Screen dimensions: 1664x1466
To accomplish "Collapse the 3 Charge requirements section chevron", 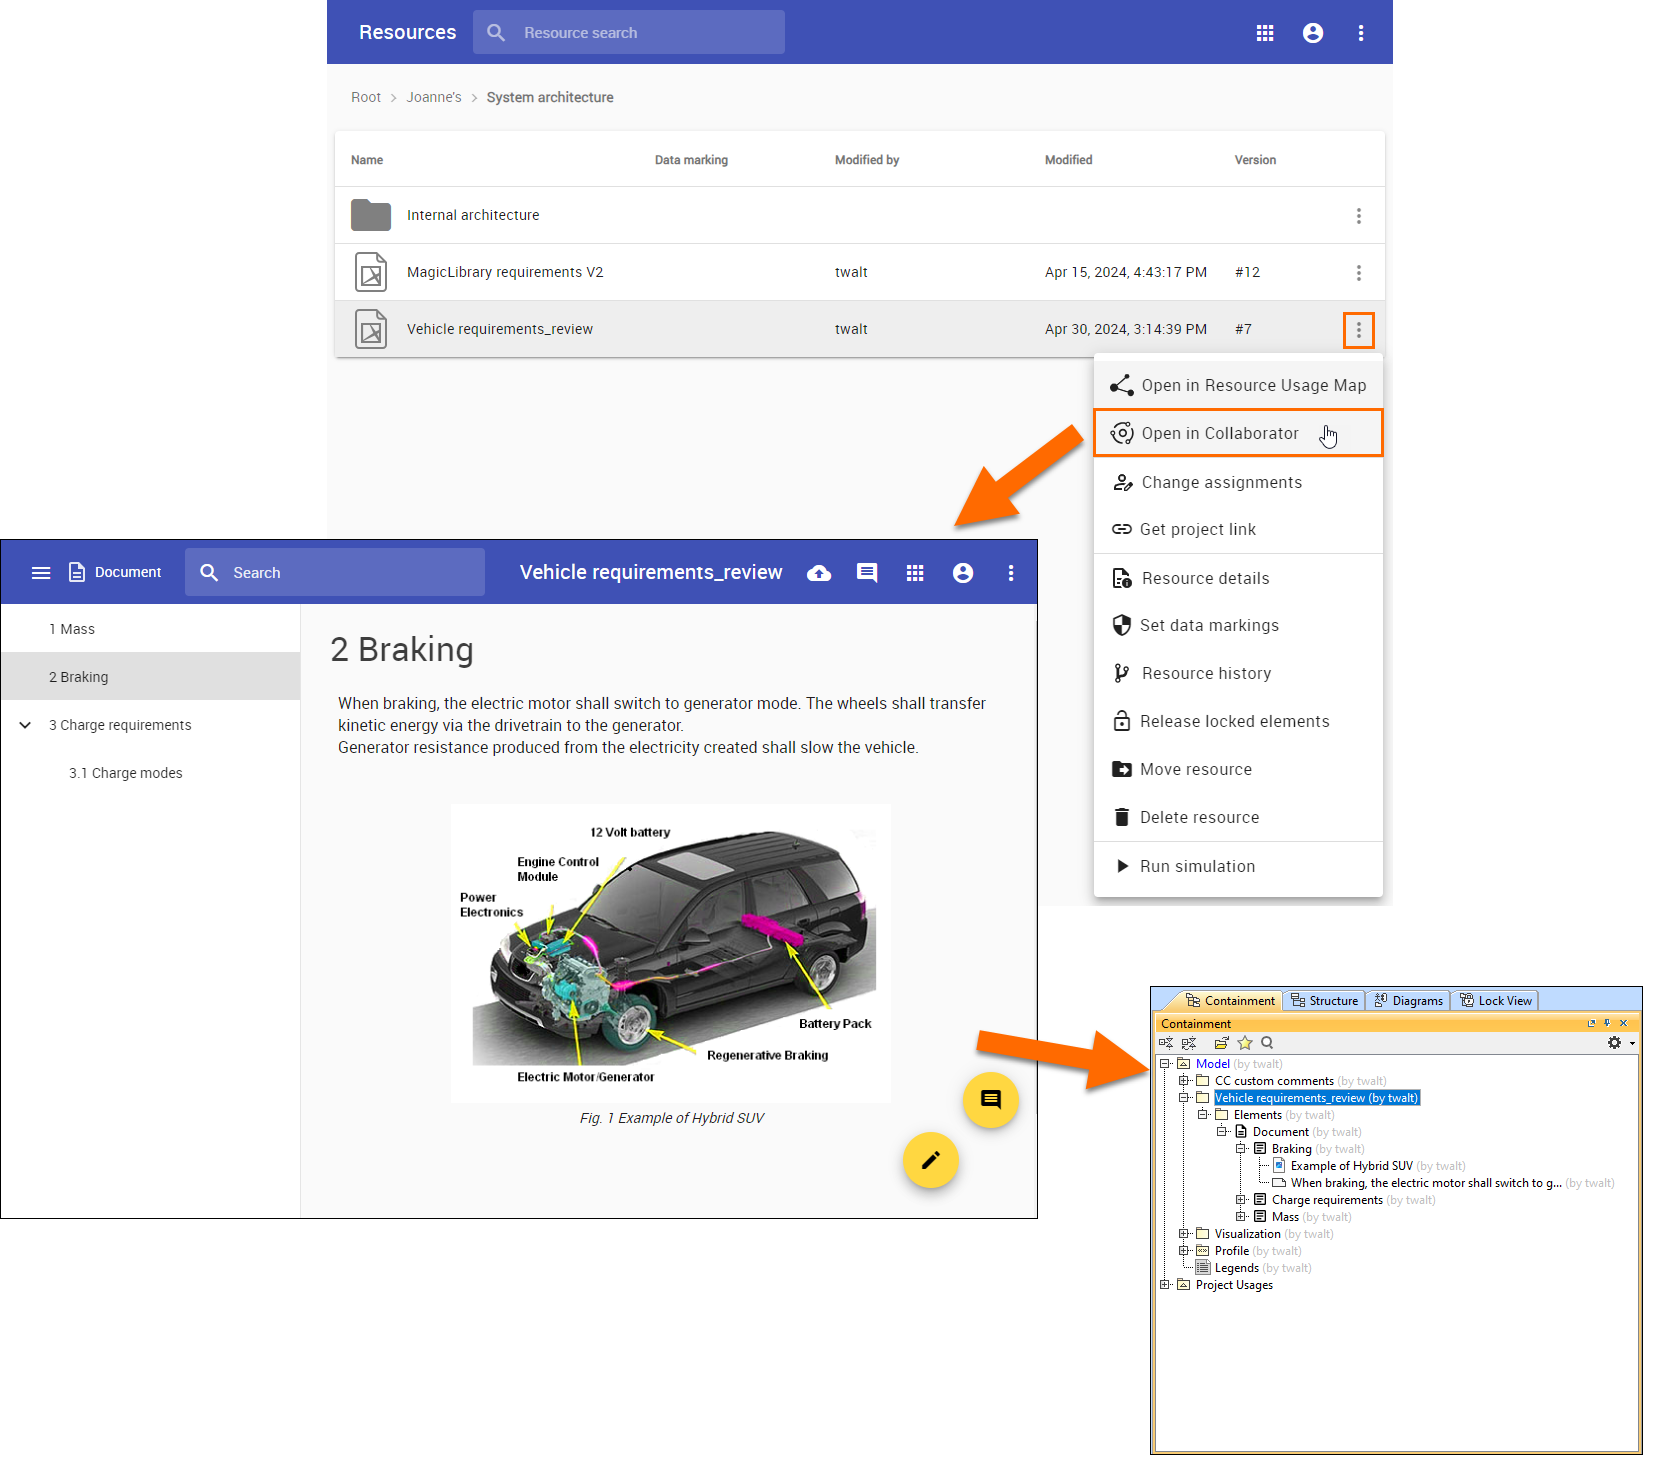I will 25,725.
